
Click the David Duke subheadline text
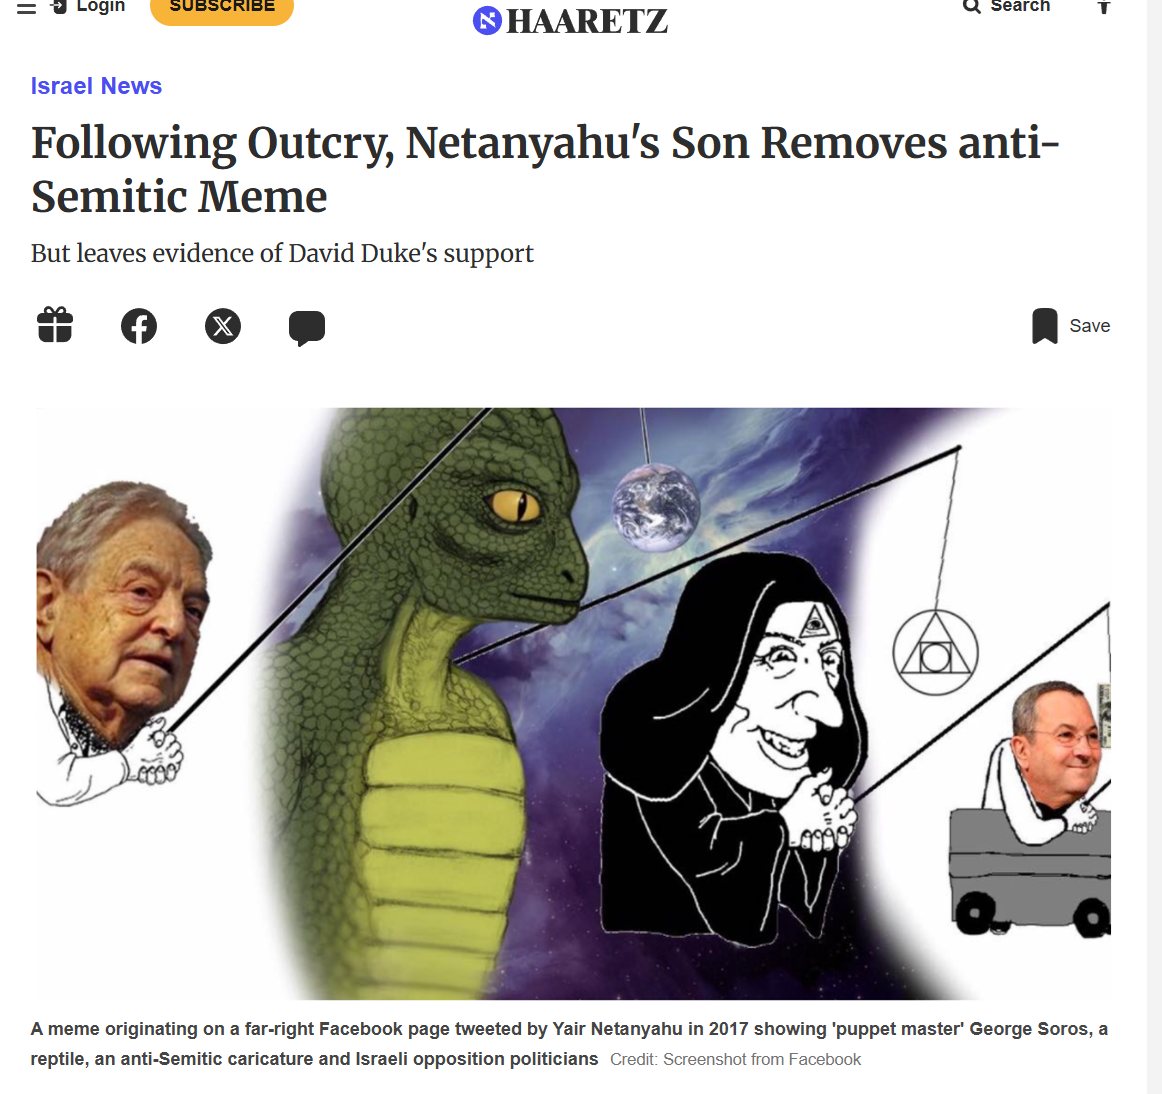pyautogui.click(x=282, y=253)
